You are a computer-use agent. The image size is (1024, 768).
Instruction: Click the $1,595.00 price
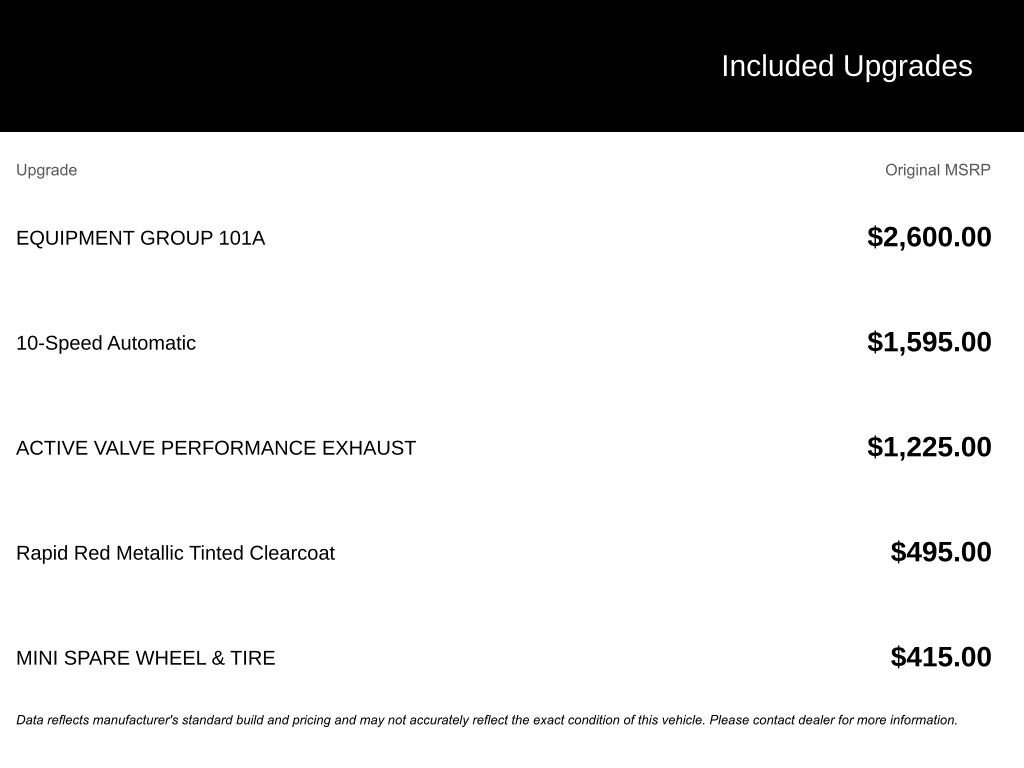tap(929, 342)
